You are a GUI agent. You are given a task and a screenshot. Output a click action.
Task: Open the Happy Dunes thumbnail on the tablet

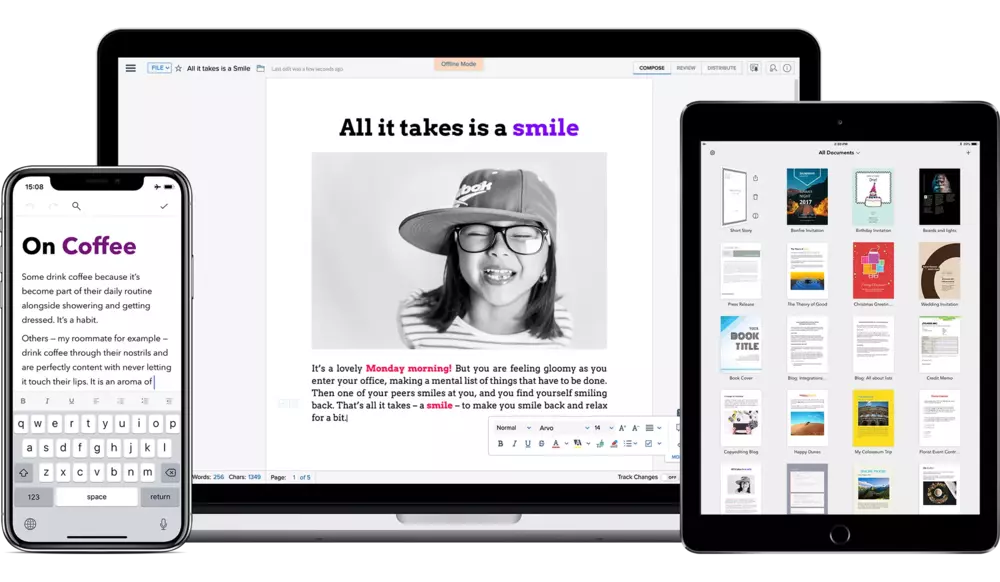[807, 418]
